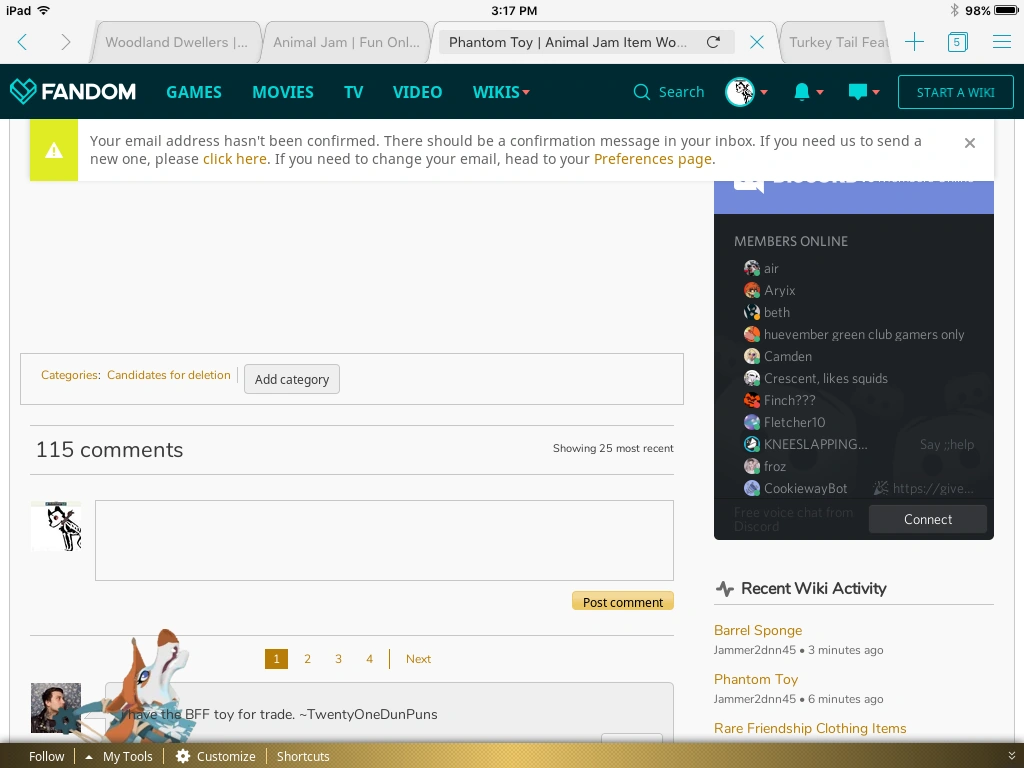1024x768 pixels.
Task: Open the user avatar account menu
Action: pyautogui.click(x=746, y=92)
